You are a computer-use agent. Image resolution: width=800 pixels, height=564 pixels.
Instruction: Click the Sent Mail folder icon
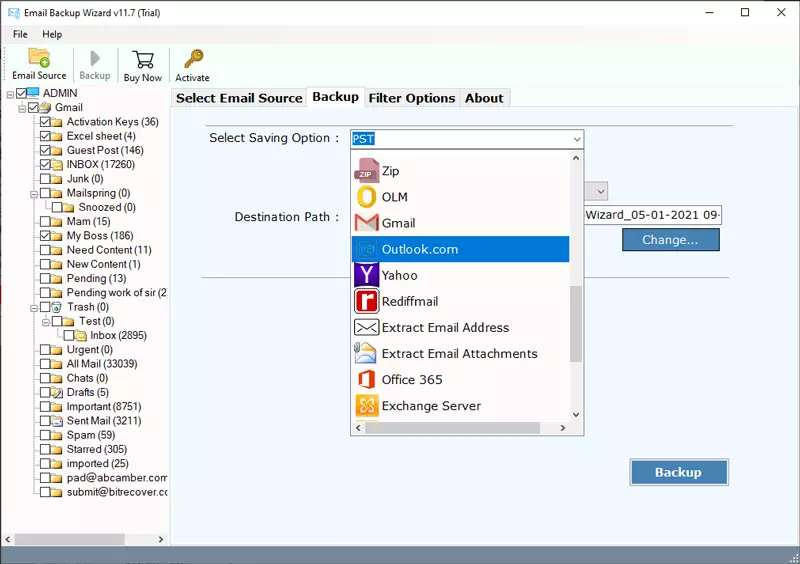tap(57, 421)
